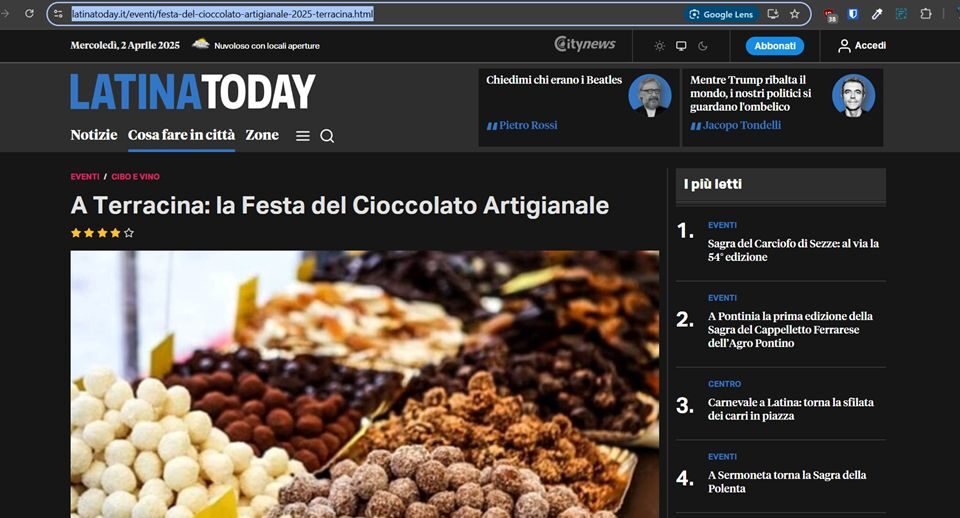Click the article headline Festa del Cioccolato Artigianale
This screenshot has height=518, width=960.
coord(340,205)
